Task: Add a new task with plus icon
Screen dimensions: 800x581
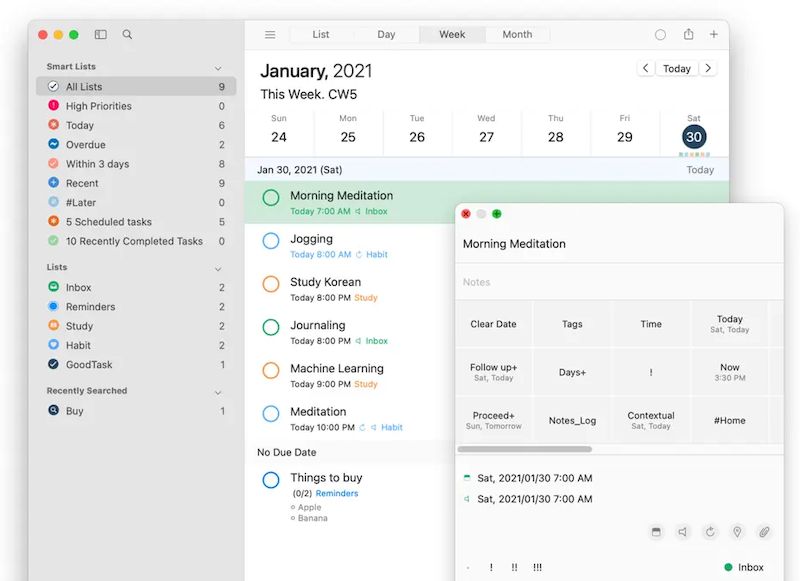Action: click(x=713, y=34)
